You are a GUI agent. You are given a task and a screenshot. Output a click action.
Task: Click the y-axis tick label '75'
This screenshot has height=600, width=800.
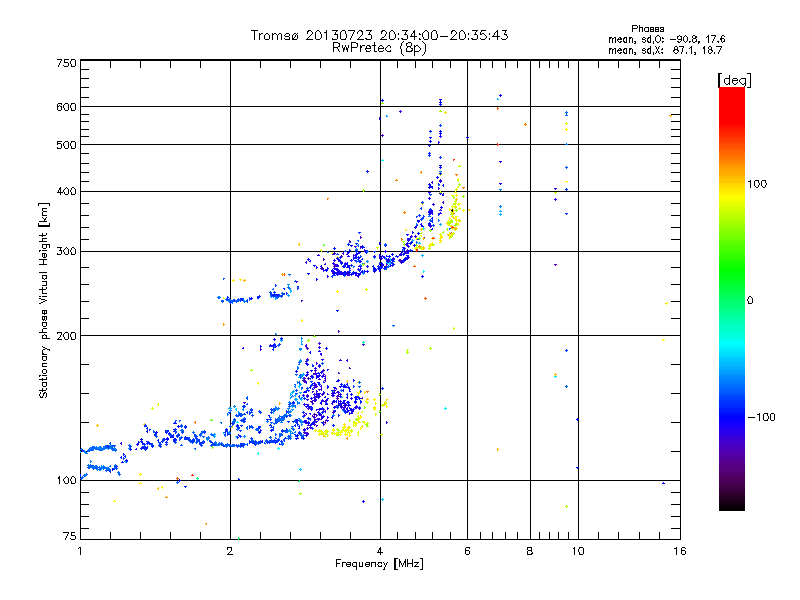click(x=70, y=536)
